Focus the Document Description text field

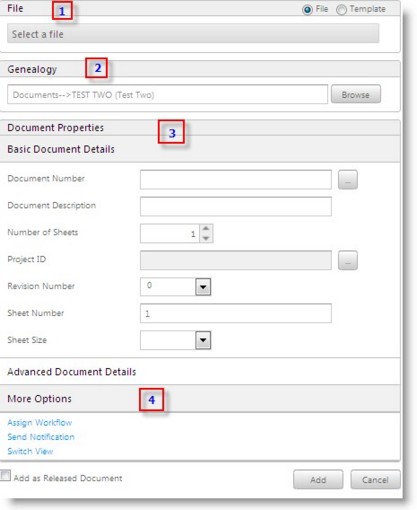236,206
